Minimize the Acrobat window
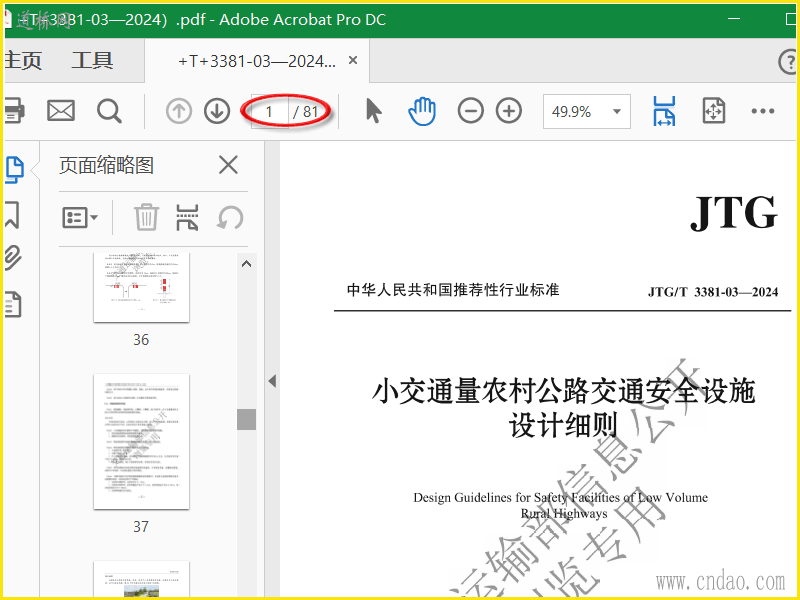 pyautogui.click(x=734, y=18)
